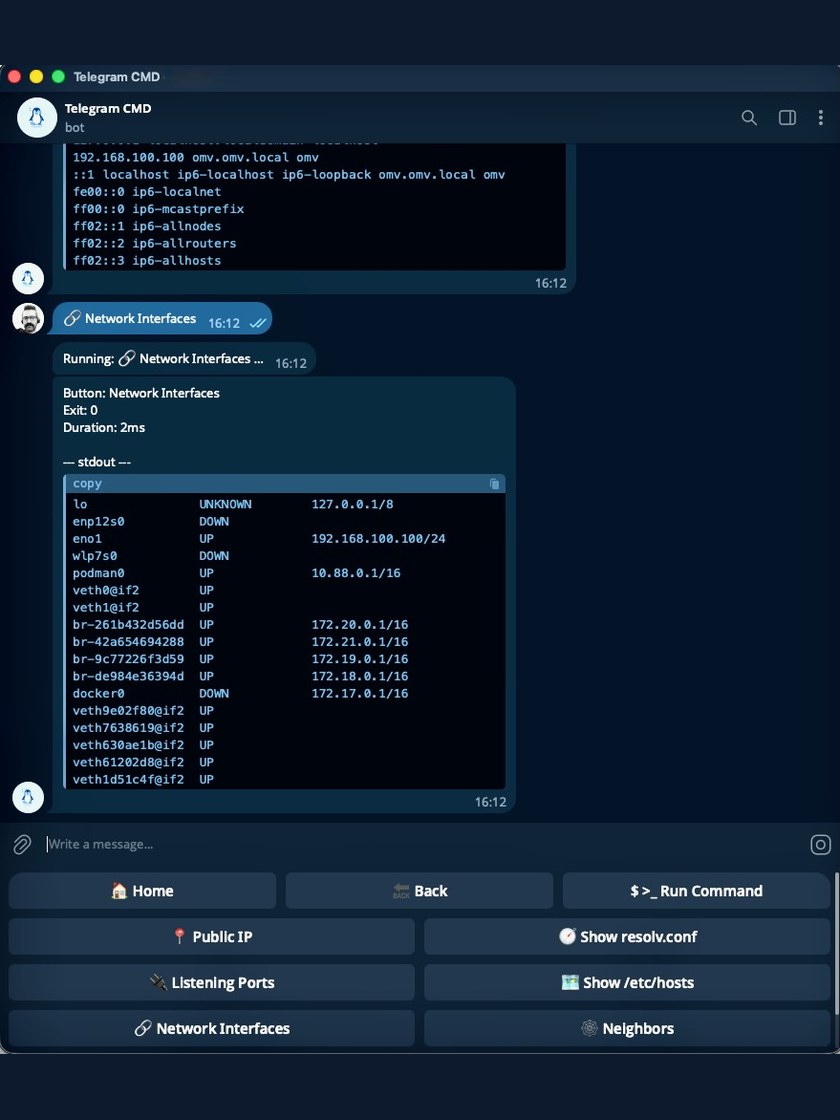The height and width of the screenshot is (1120, 840).
Task: Click Show resolv.conf button
Action: (x=627, y=936)
